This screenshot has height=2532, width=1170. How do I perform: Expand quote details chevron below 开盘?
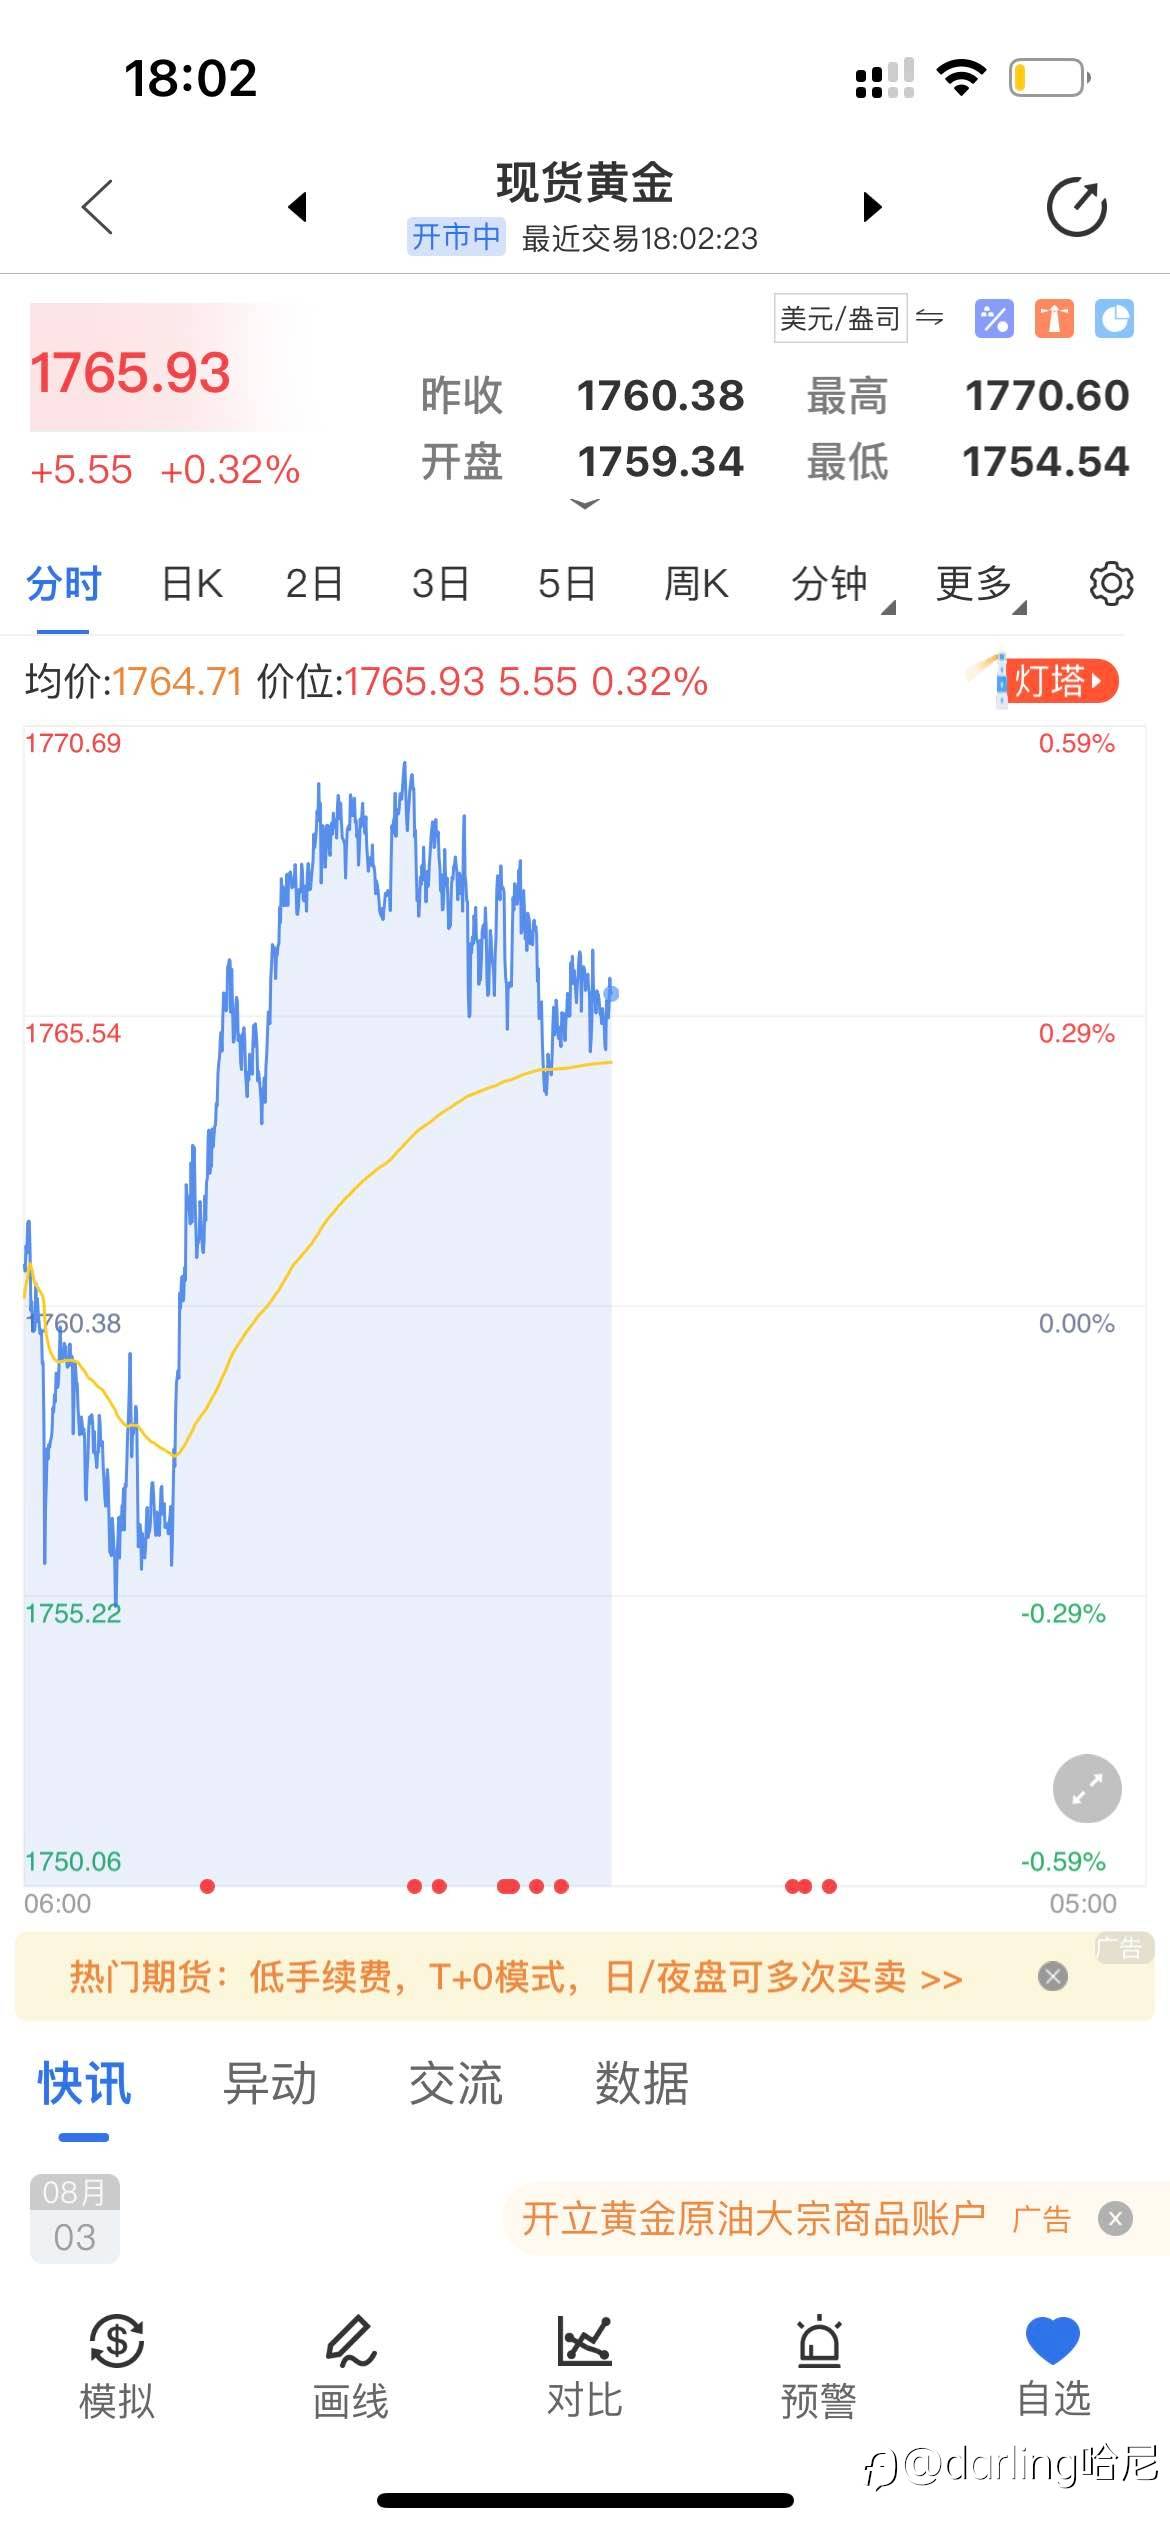click(x=585, y=505)
